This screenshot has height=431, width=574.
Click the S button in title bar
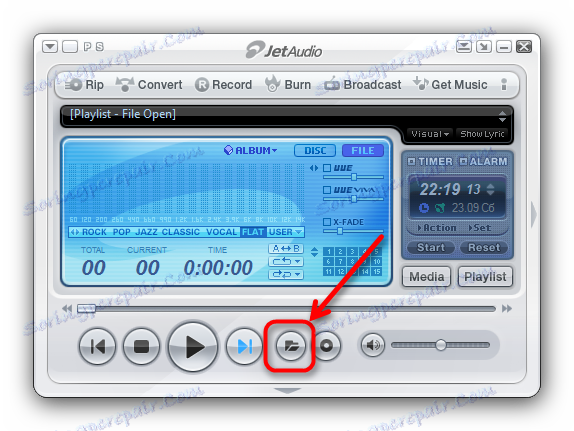(x=100, y=47)
